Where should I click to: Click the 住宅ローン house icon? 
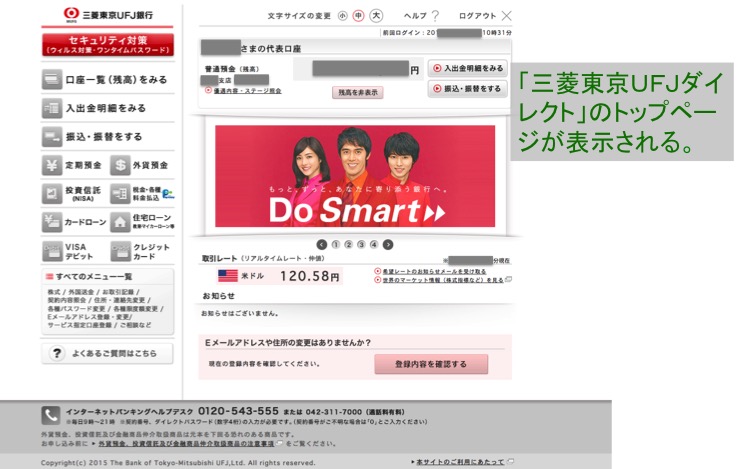pyautogui.click(x=120, y=222)
